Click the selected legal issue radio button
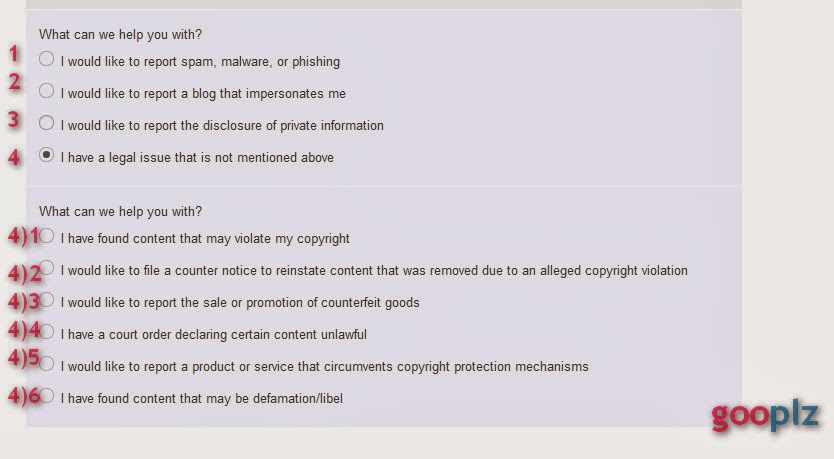 (46, 155)
